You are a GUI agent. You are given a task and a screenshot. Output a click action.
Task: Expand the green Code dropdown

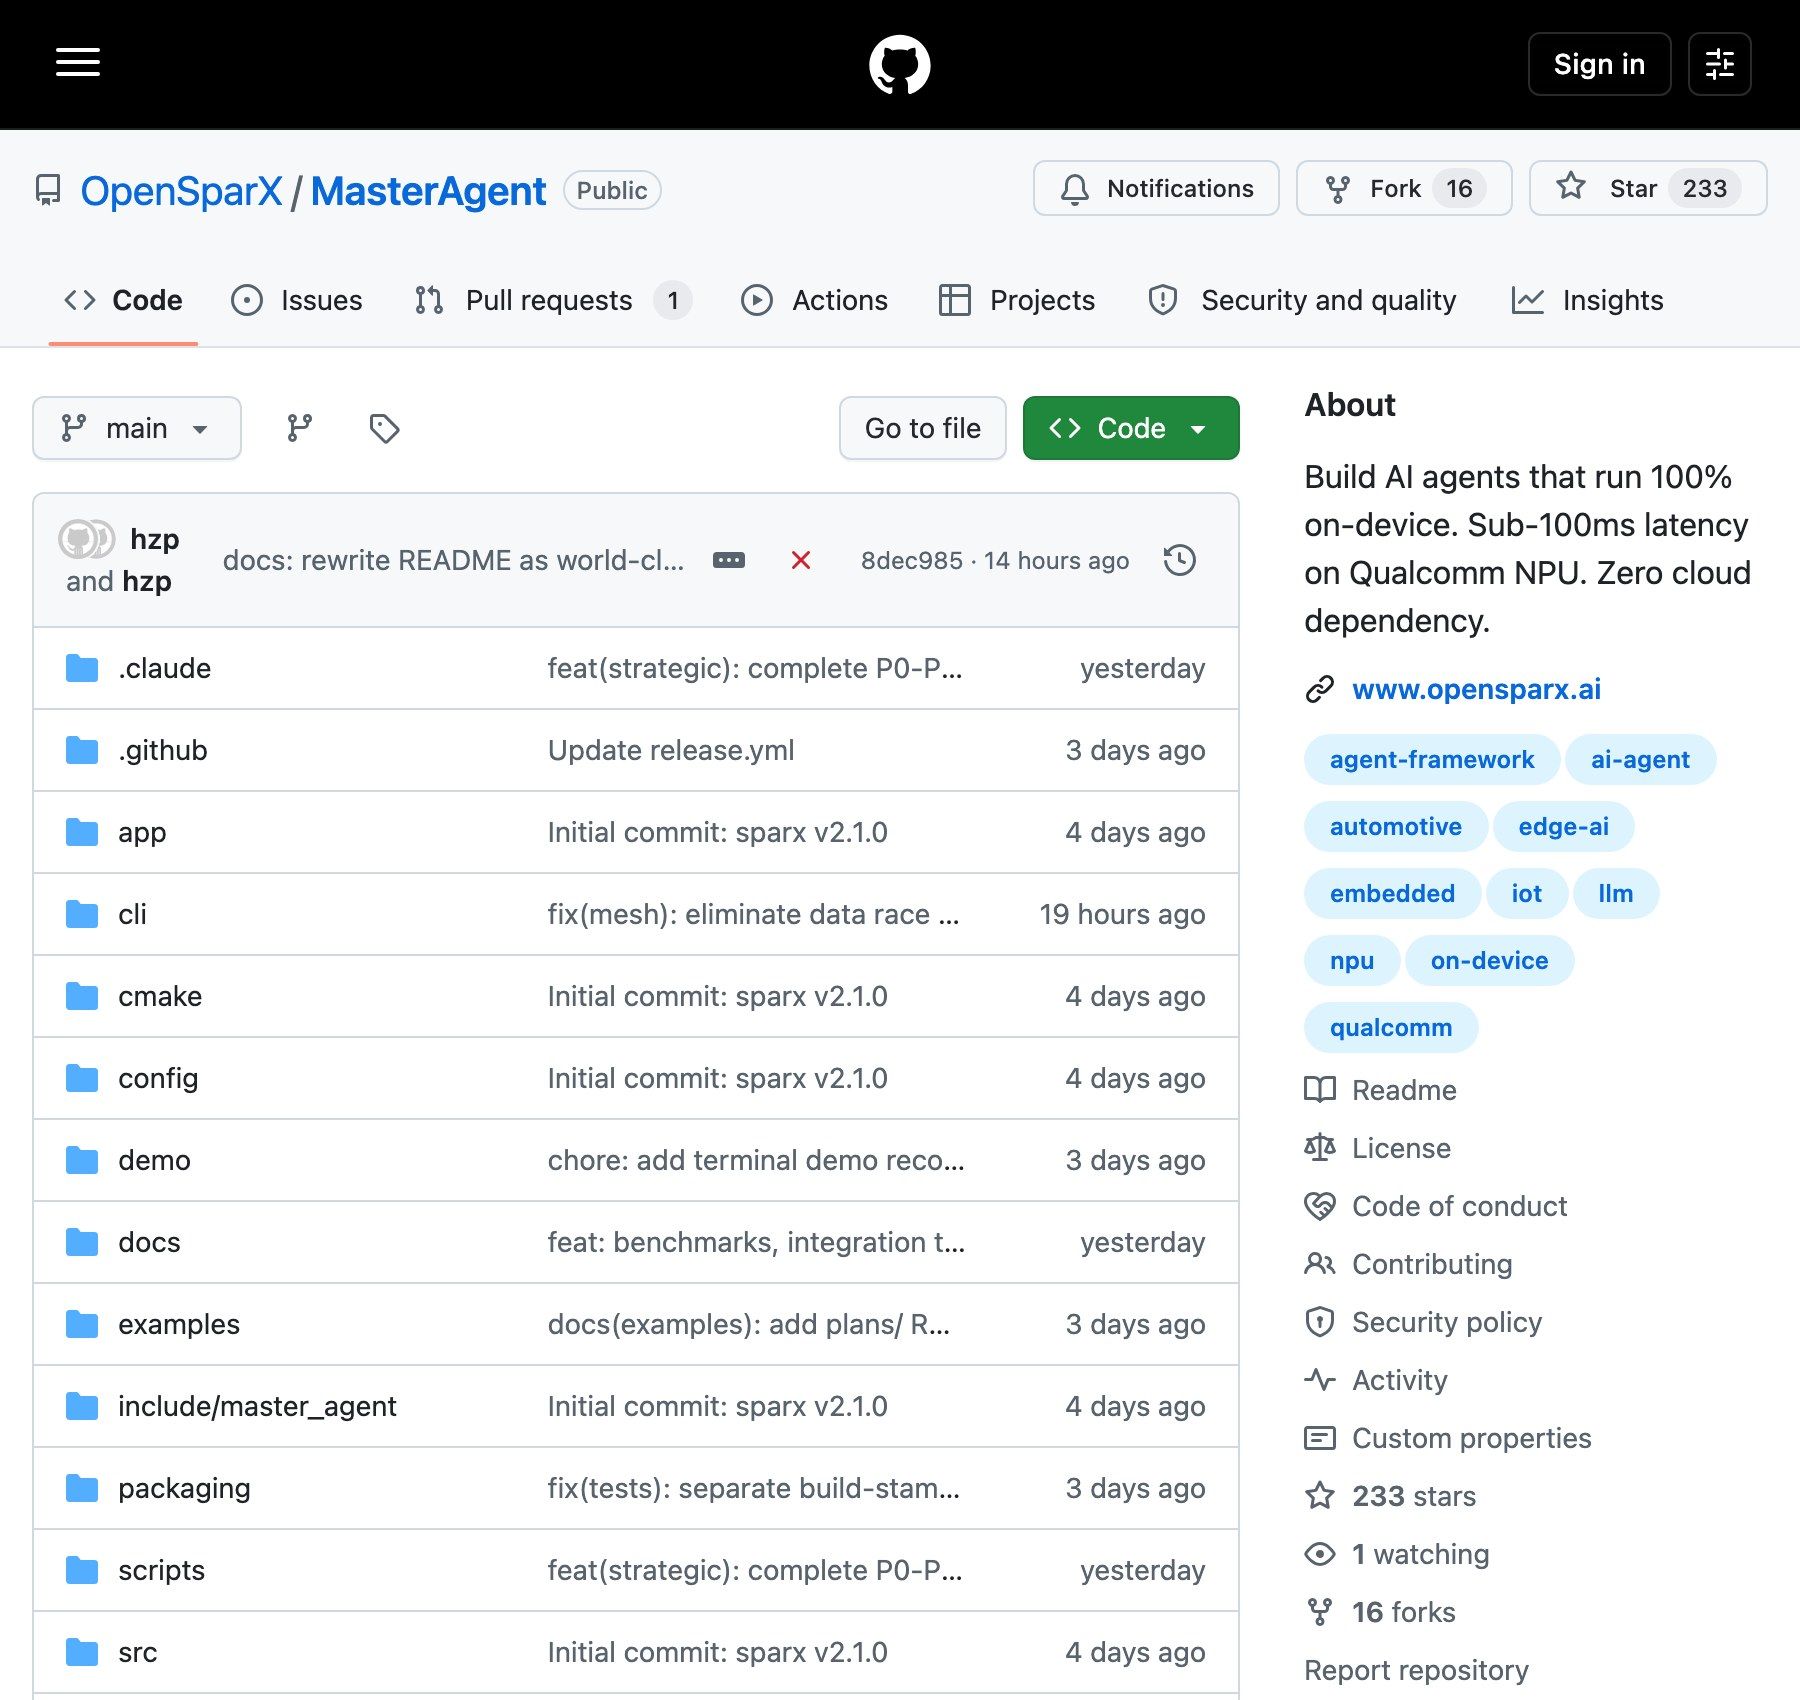click(x=1131, y=428)
